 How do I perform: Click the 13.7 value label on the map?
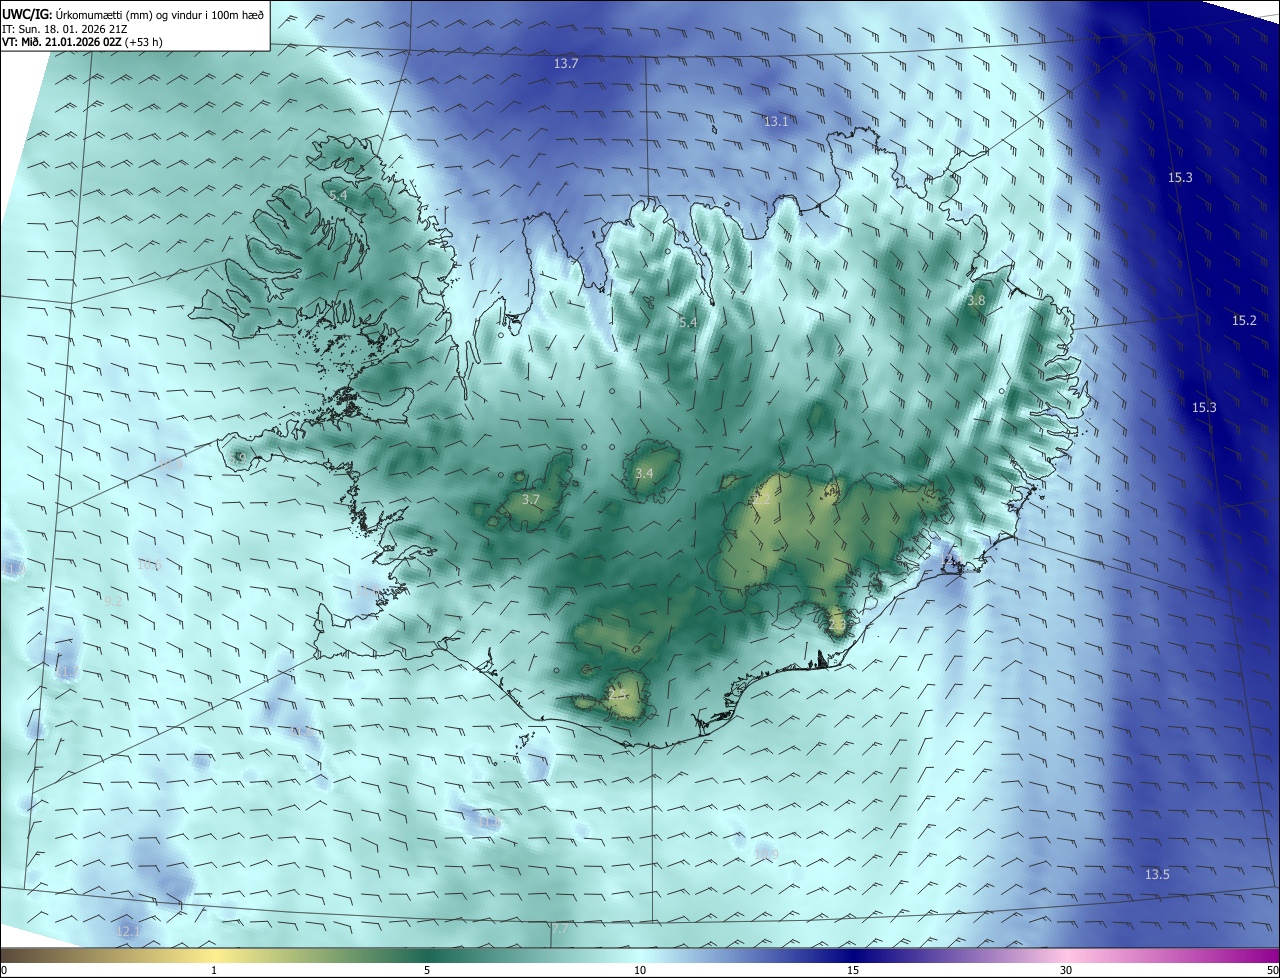point(566,64)
